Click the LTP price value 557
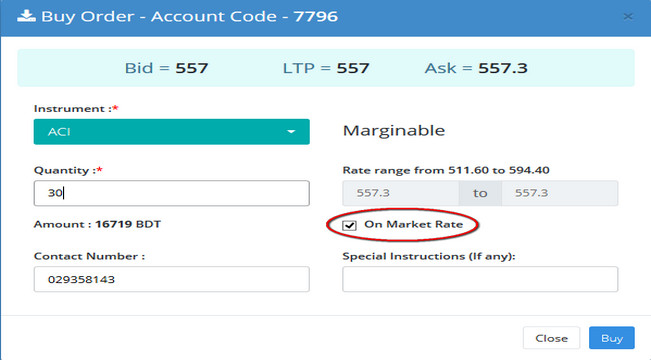 [353, 68]
